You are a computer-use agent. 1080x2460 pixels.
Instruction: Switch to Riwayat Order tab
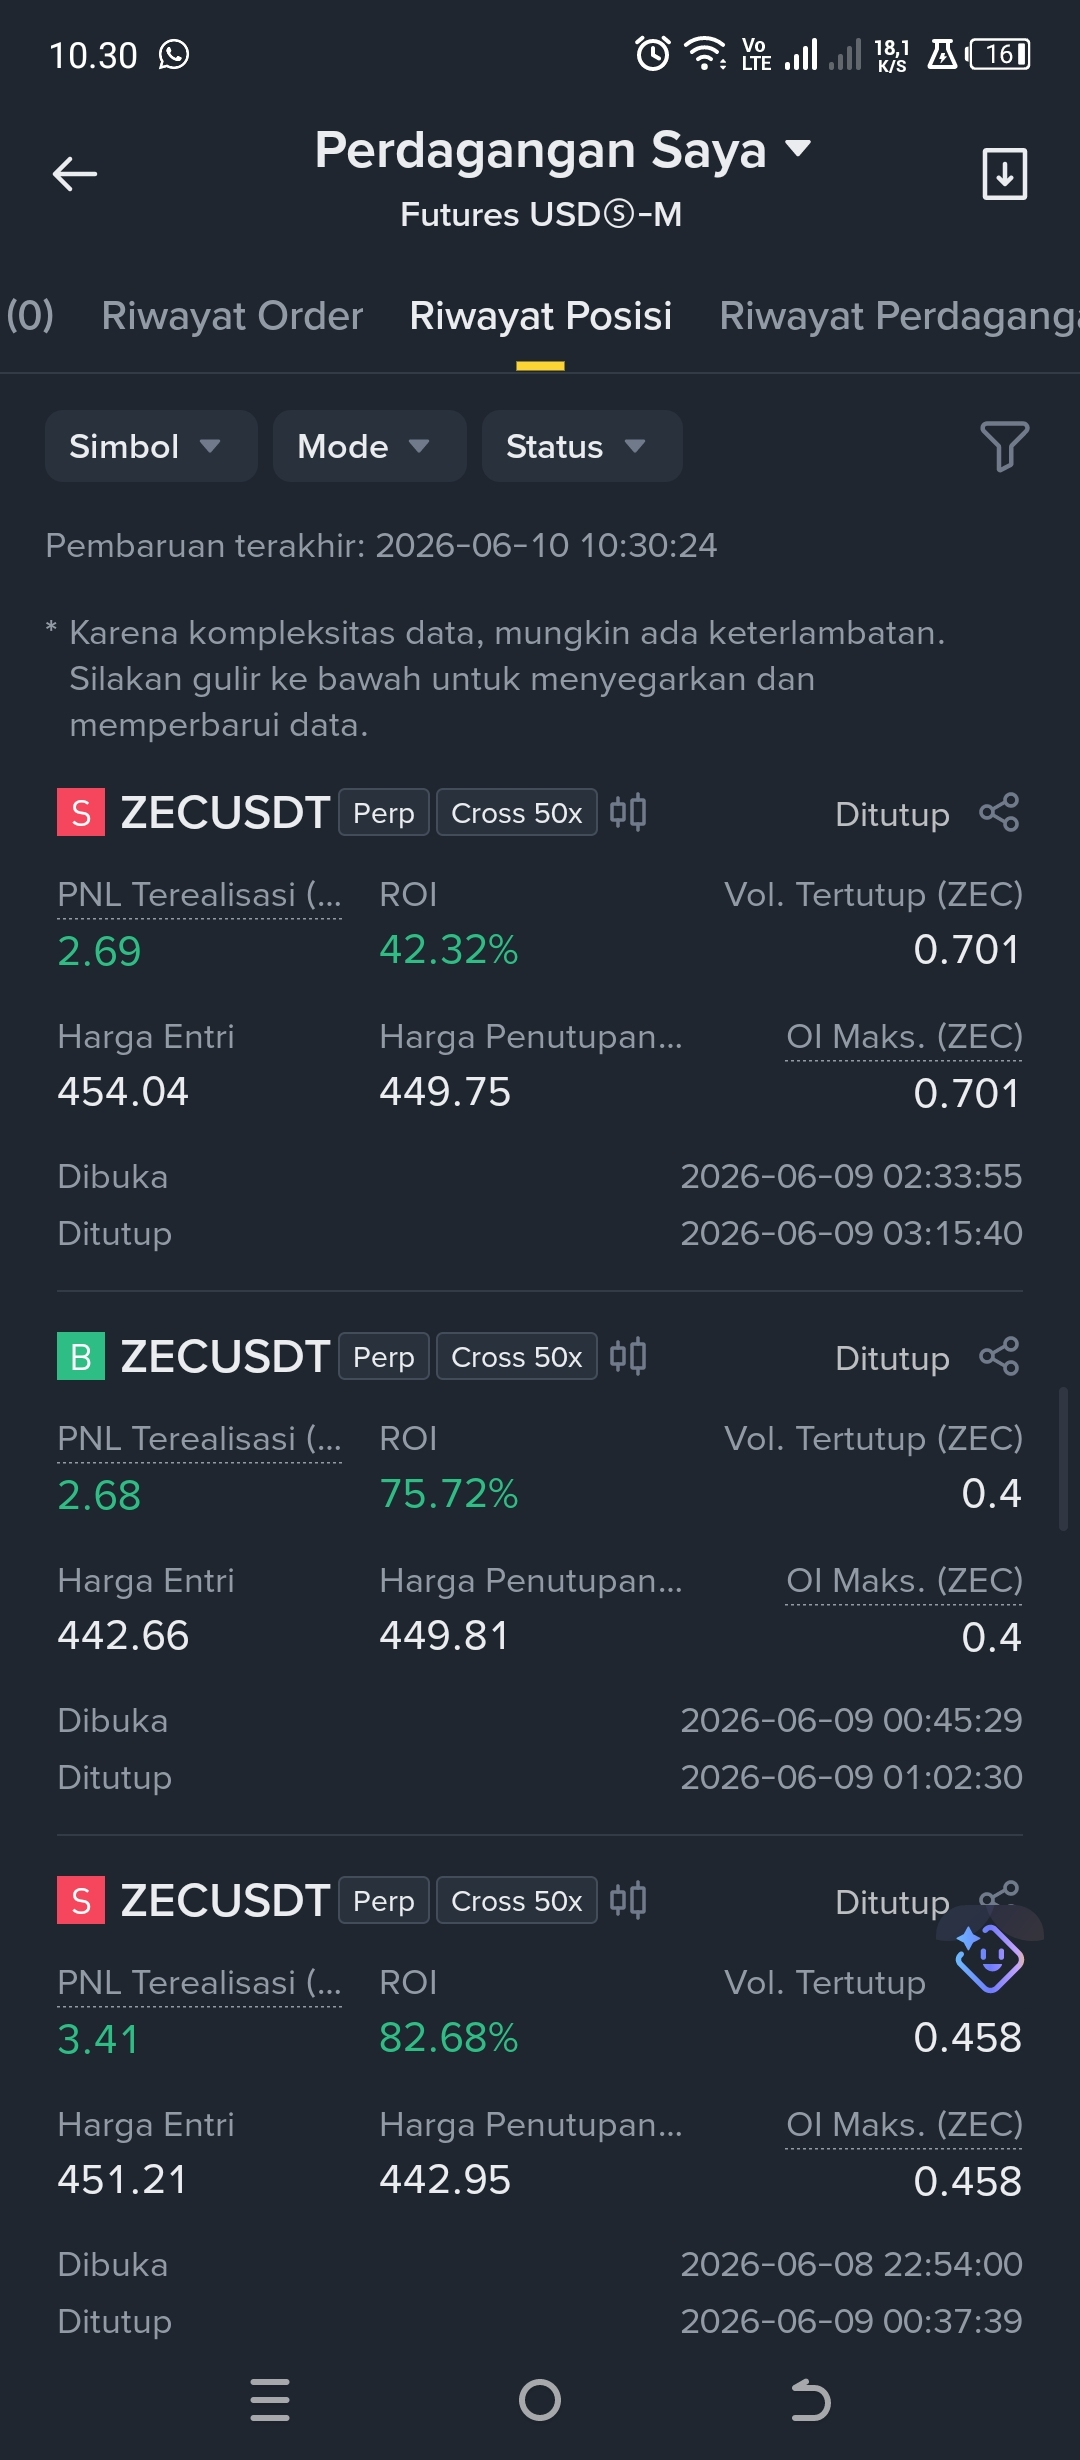[x=232, y=316]
